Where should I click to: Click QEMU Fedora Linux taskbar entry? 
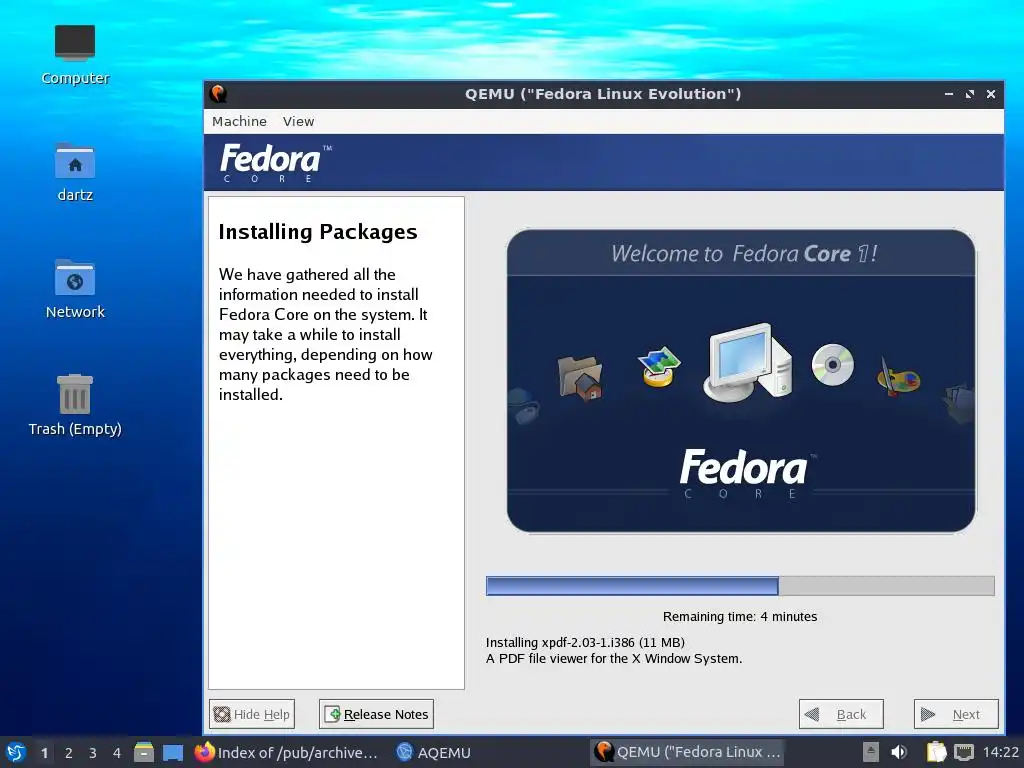[687, 752]
